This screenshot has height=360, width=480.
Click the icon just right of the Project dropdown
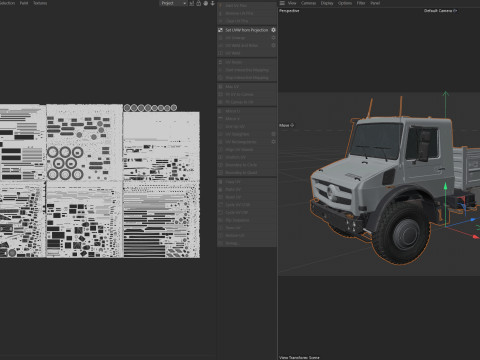192,3
